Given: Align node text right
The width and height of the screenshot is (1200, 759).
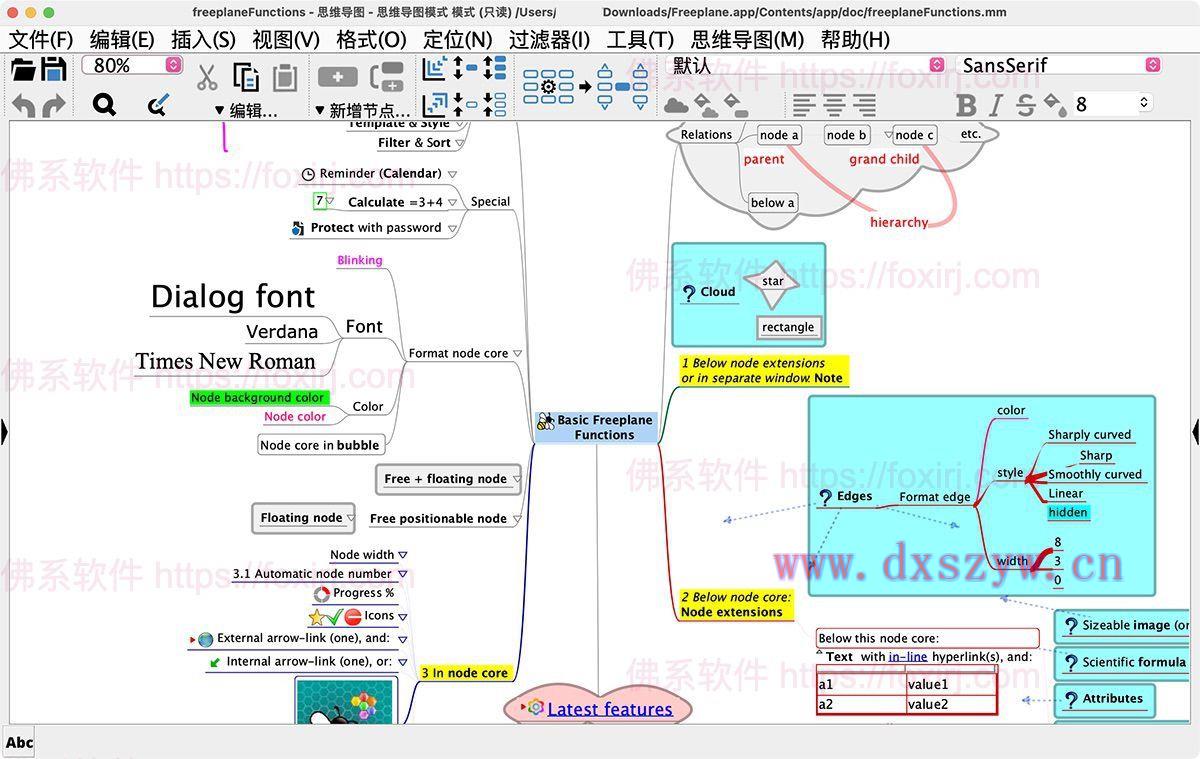Looking at the screenshot, I should 865,104.
